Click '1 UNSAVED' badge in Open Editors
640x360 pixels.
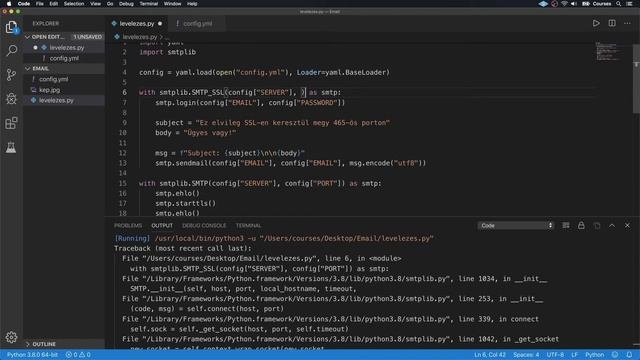pos(88,37)
